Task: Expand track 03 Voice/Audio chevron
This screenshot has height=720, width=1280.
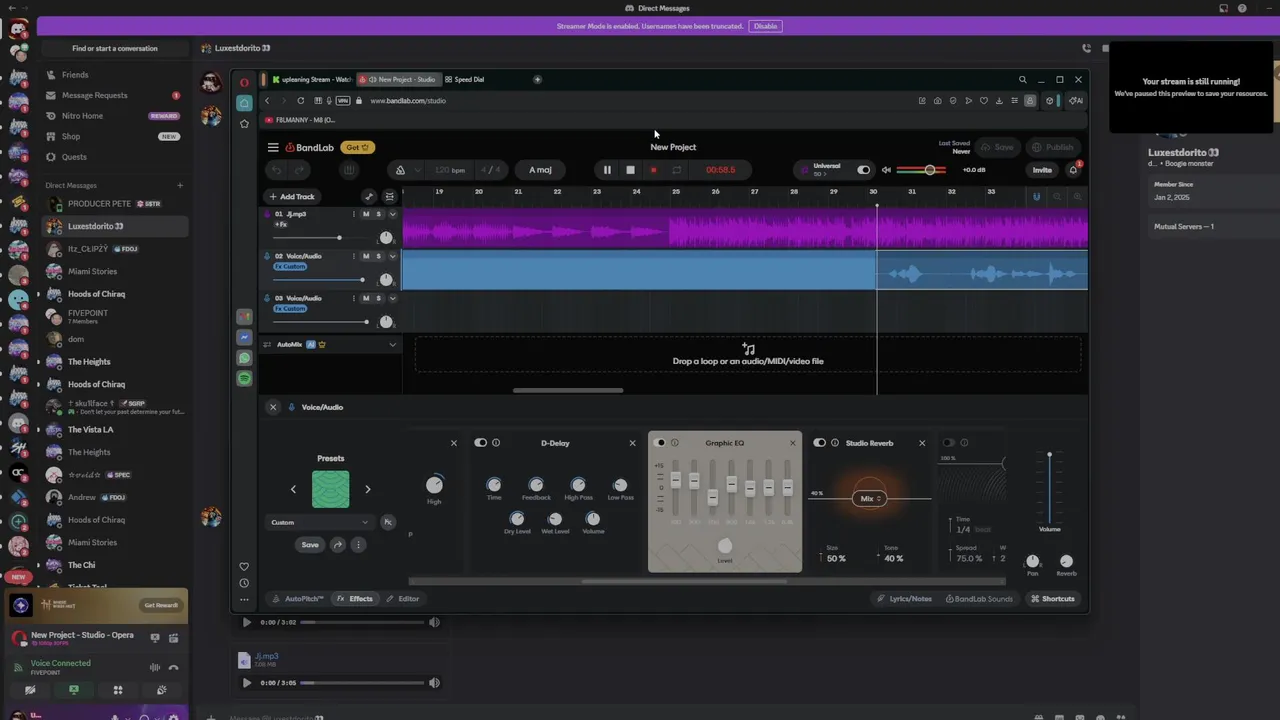Action: coord(392,298)
